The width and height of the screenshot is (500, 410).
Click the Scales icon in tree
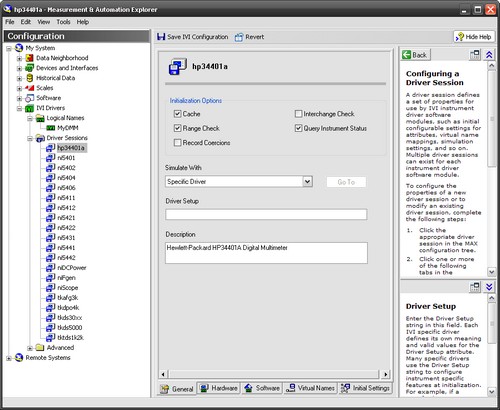tap(30, 88)
